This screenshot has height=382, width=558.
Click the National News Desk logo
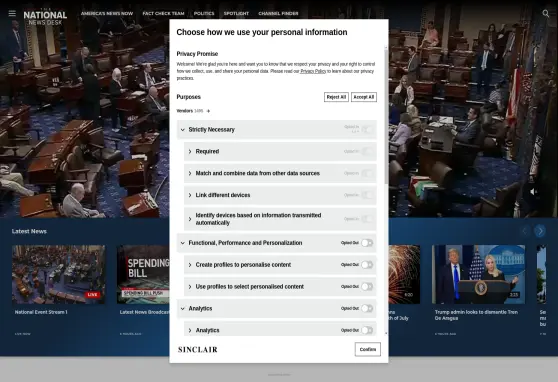pyautogui.click(x=45, y=17)
